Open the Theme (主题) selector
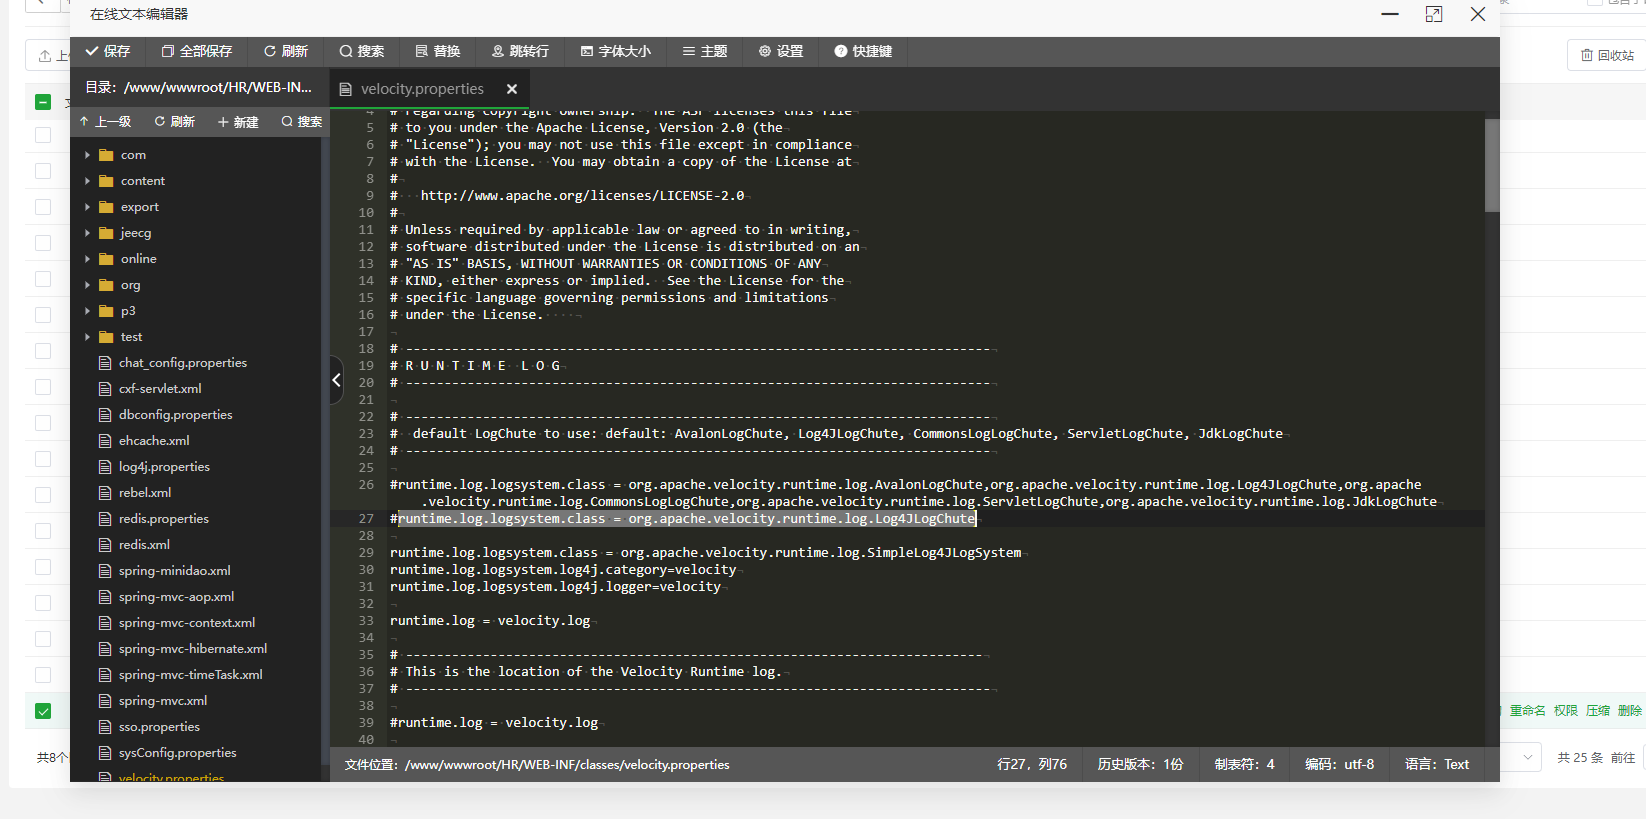Image resolution: width=1646 pixels, height=819 pixels. click(705, 51)
